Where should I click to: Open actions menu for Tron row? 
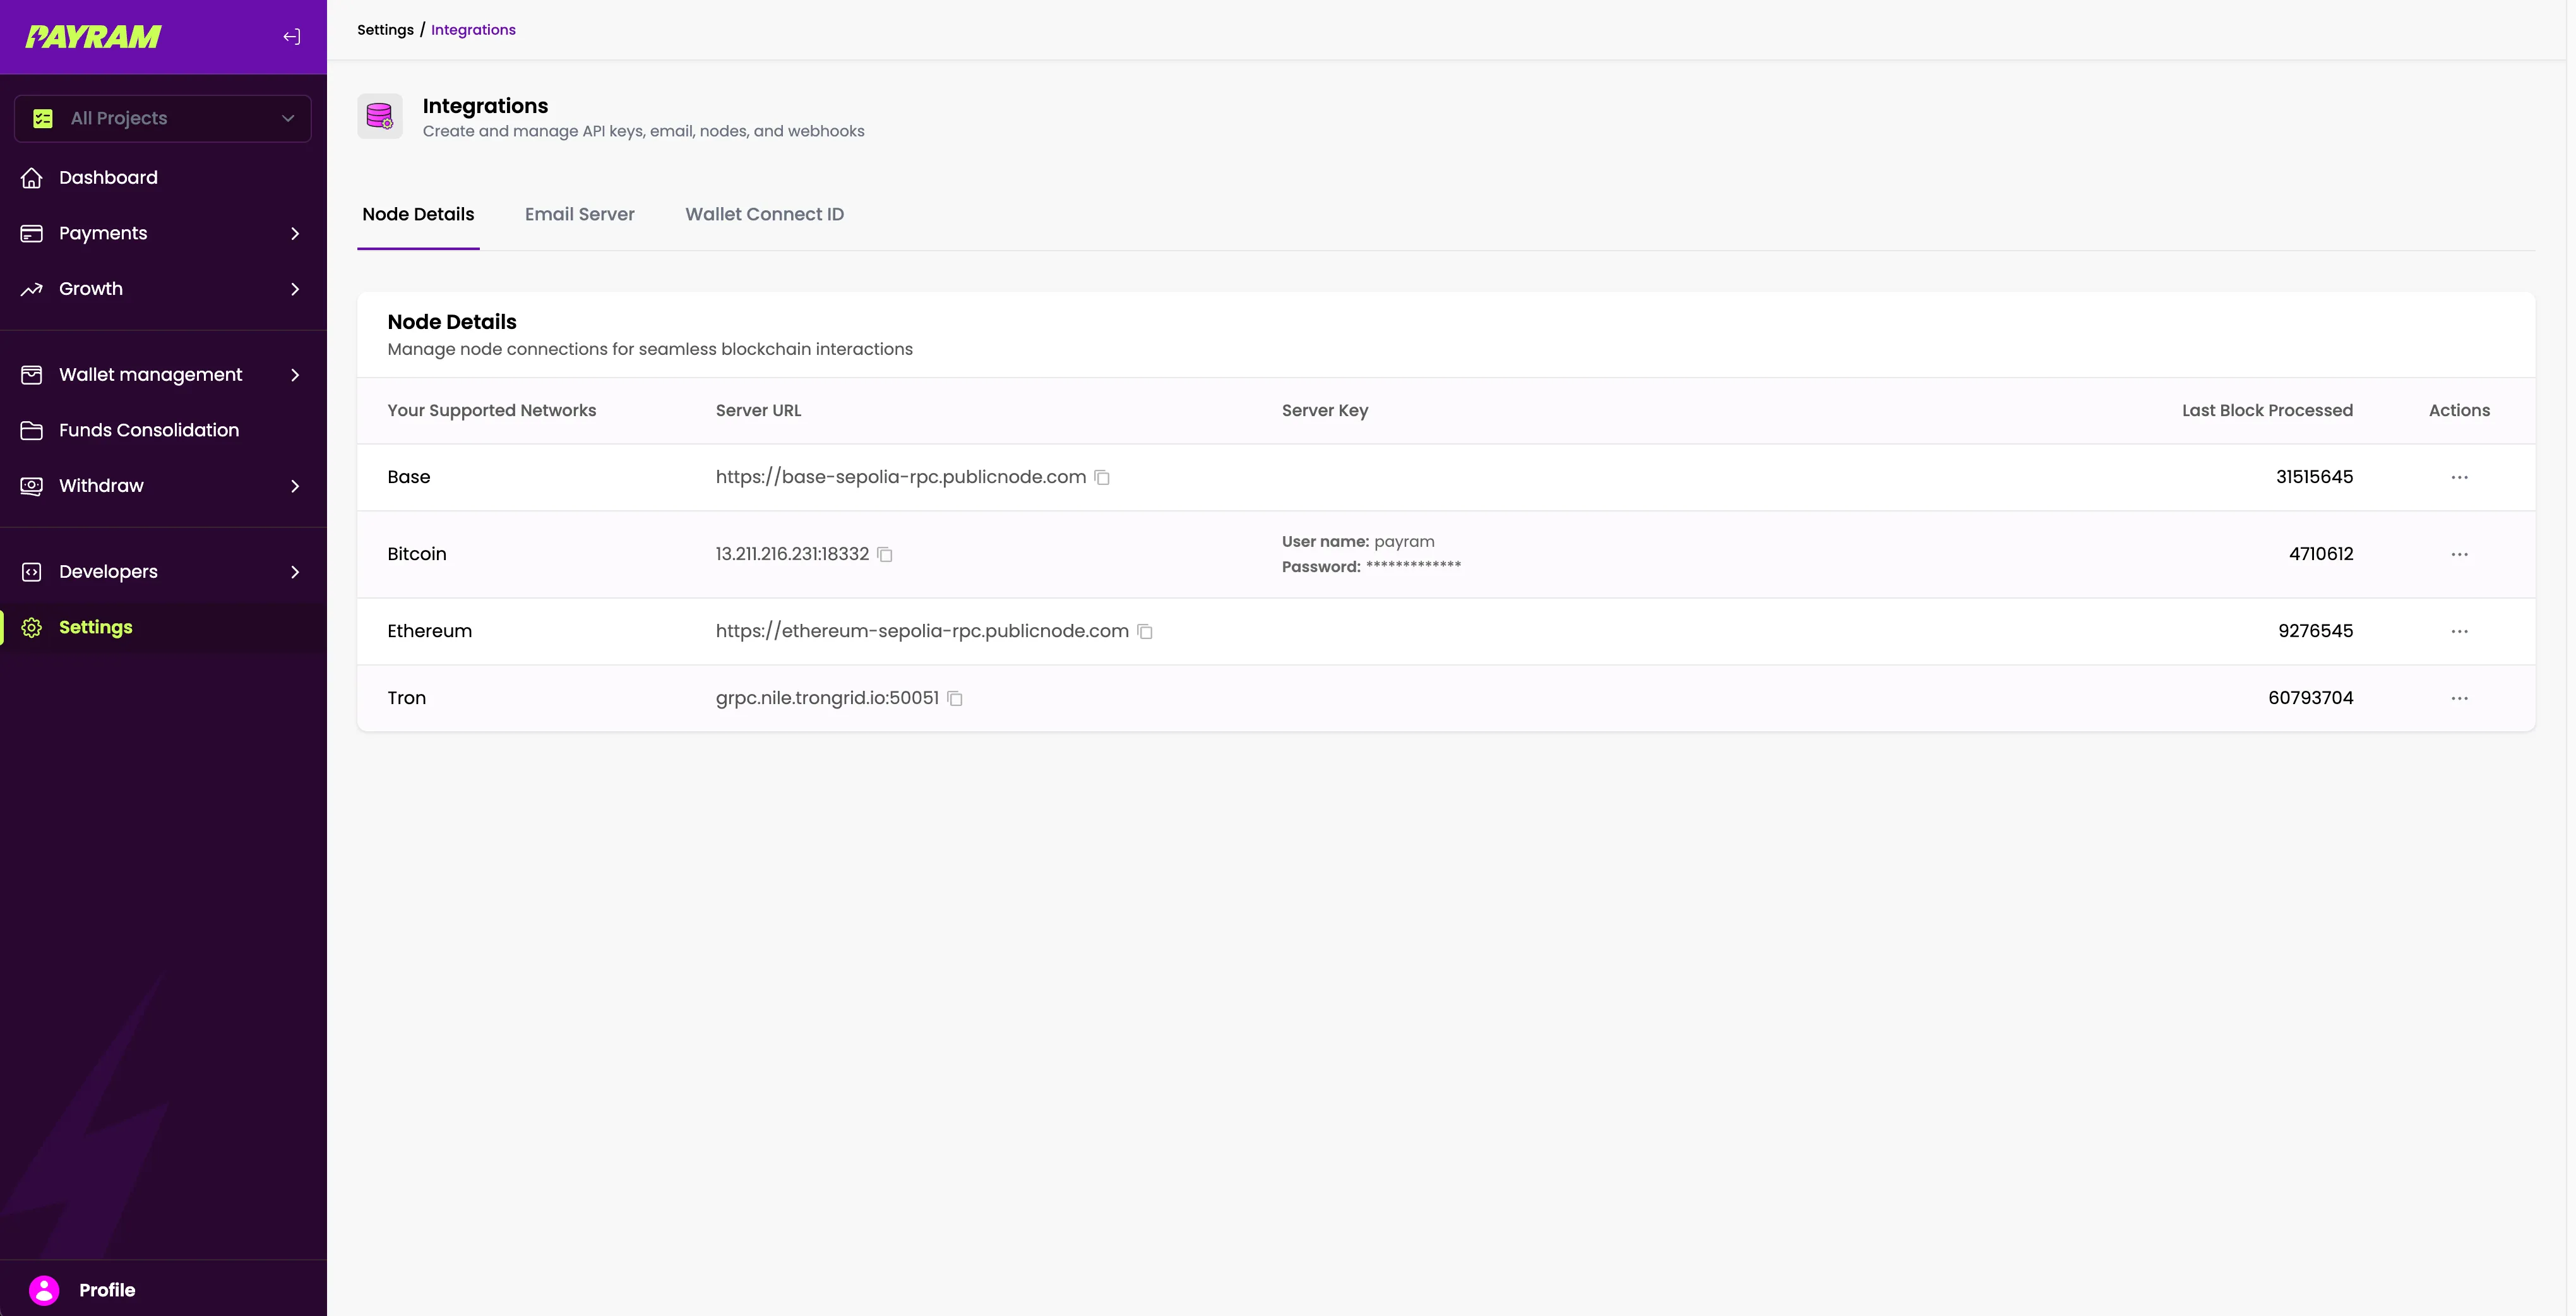tap(2459, 698)
